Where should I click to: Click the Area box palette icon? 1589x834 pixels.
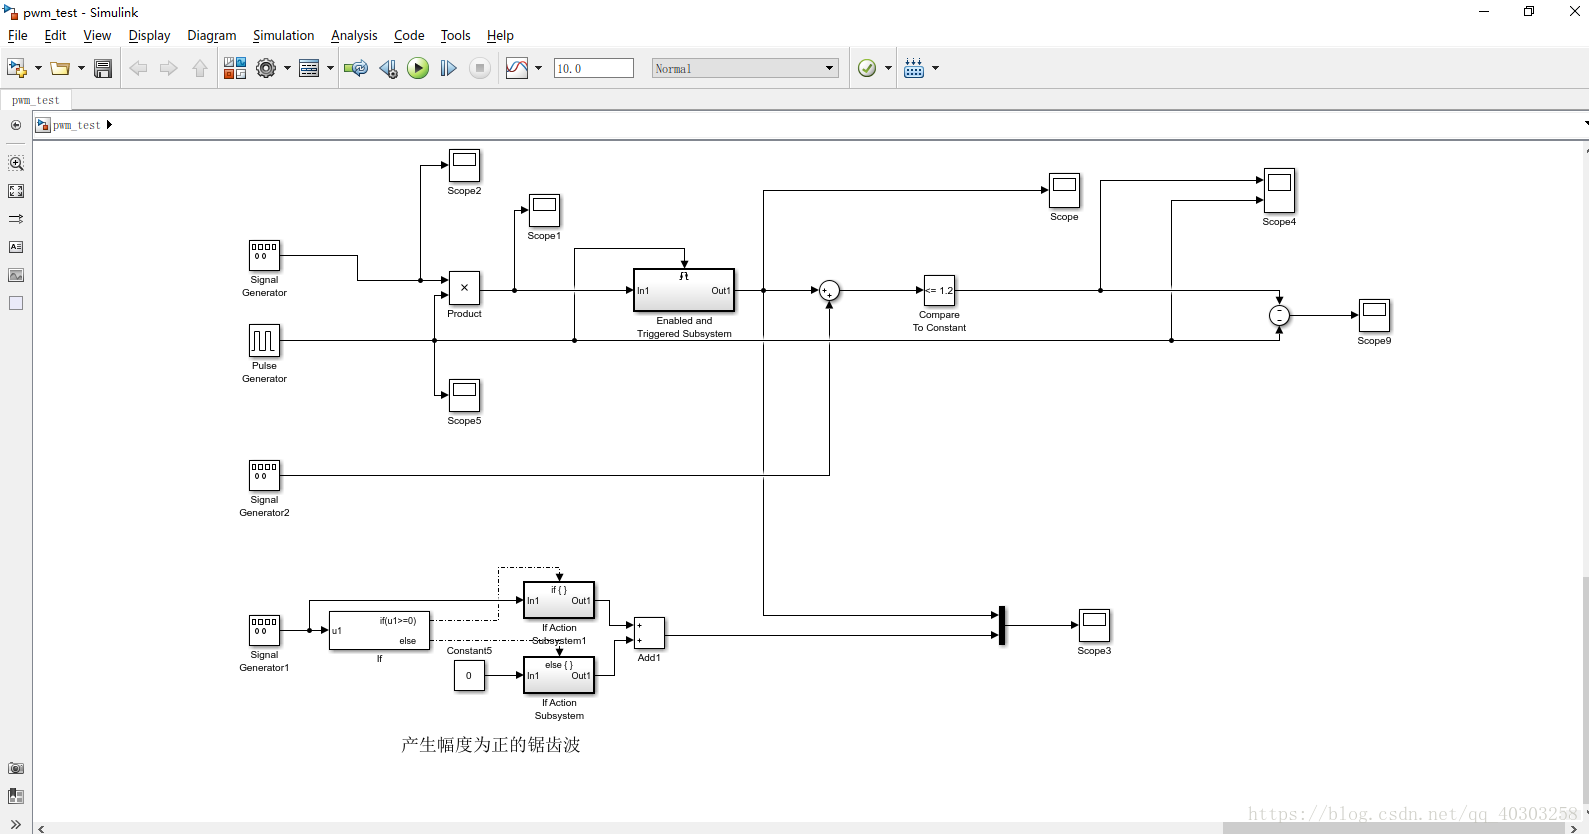tap(16, 303)
